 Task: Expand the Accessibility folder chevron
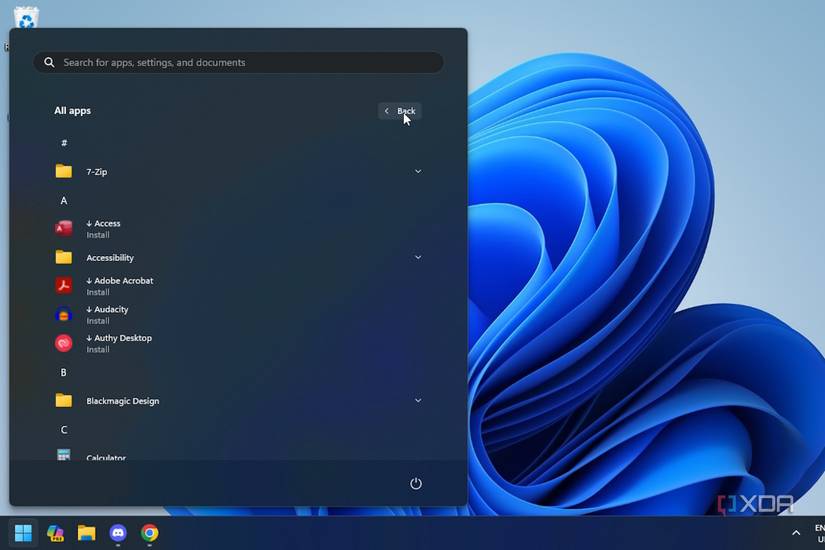418,257
